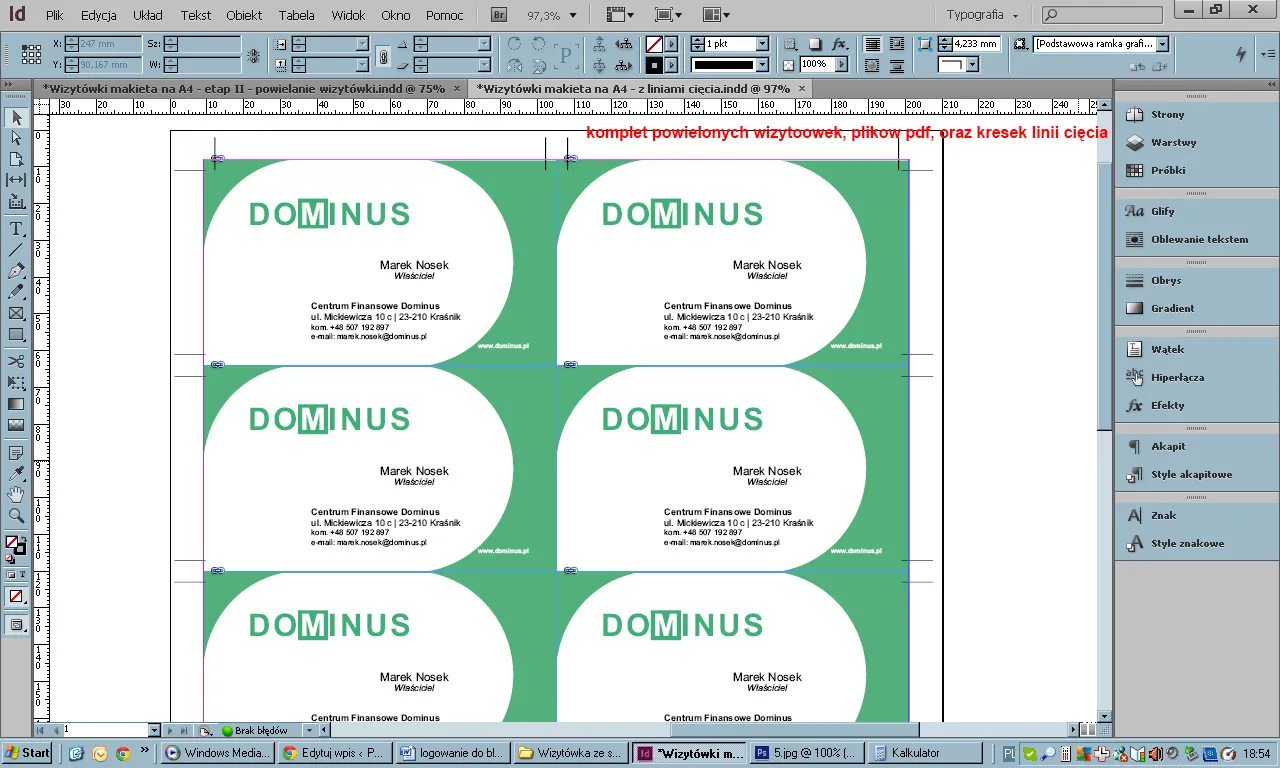Toggle the constrain proportions chain icon
Viewport: 1280px width, 768px height.
[383, 55]
